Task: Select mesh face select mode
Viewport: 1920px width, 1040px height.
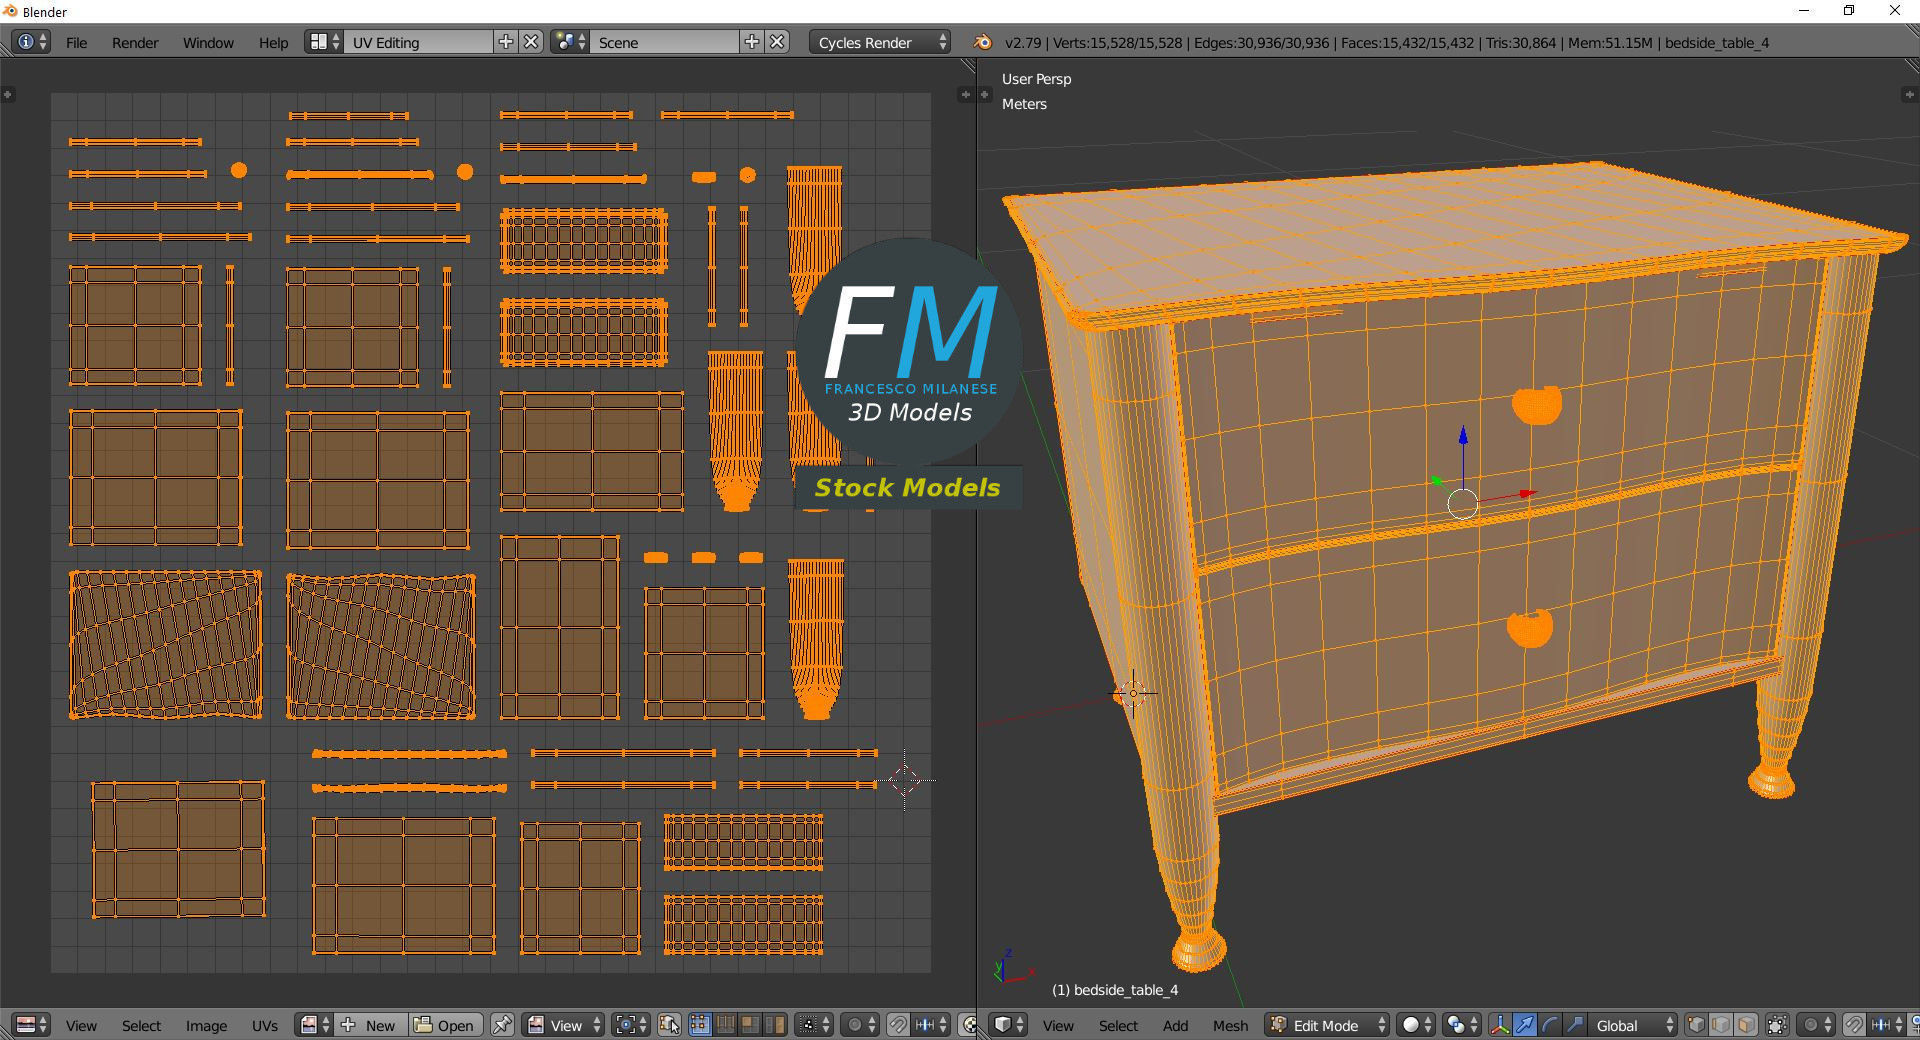Action: tap(1746, 1025)
